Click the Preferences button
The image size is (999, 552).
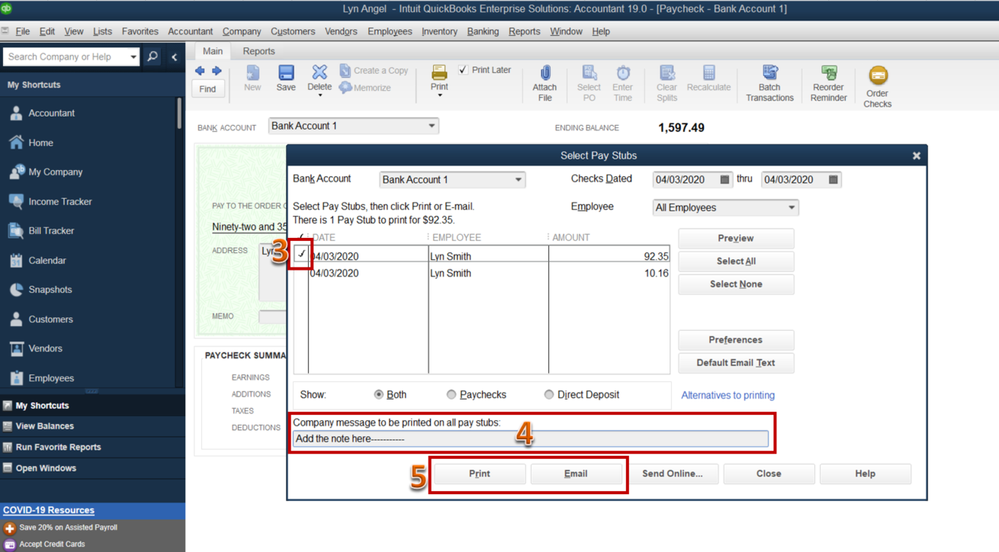[736, 340]
